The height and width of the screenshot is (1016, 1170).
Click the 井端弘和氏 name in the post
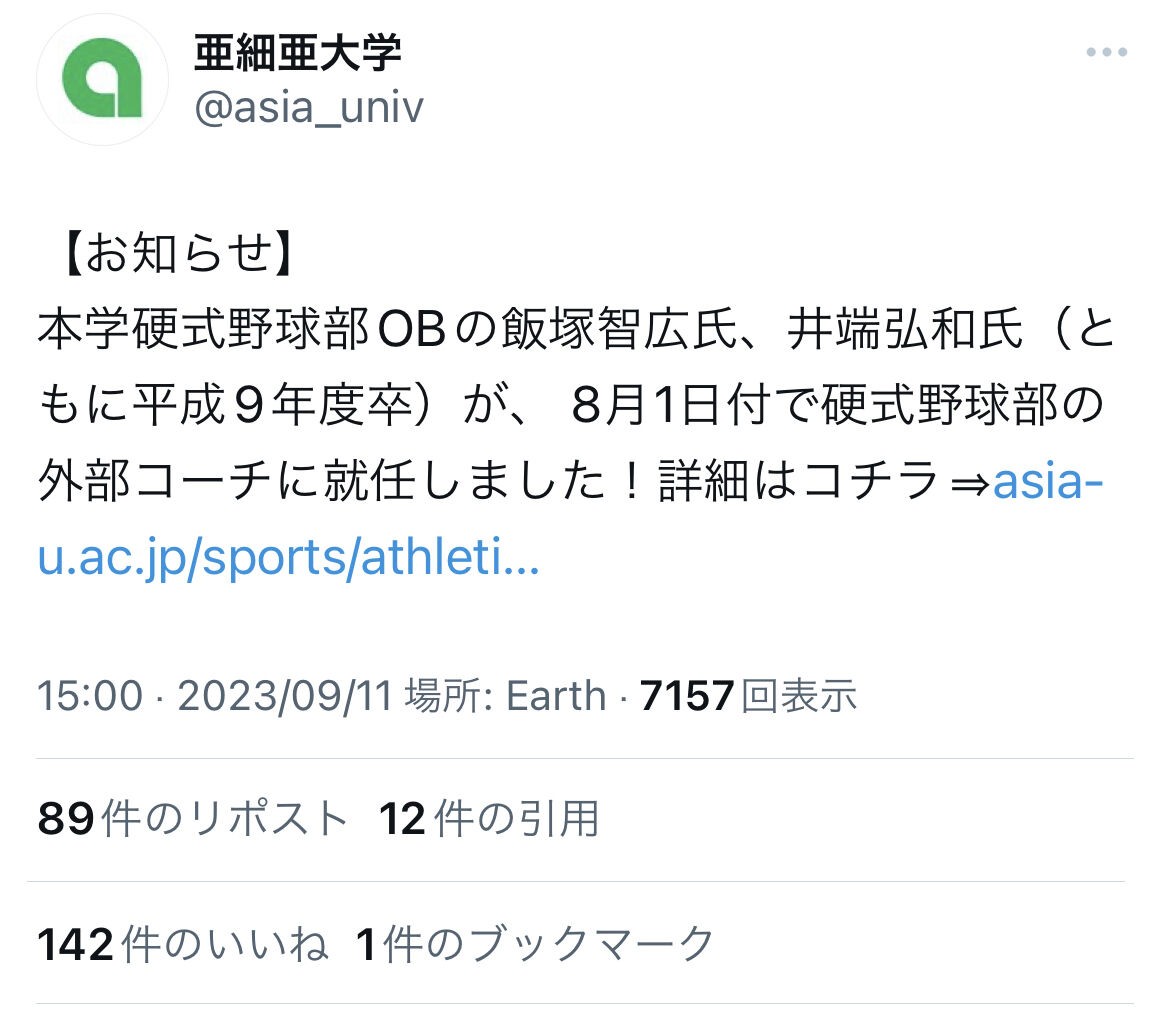tap(904, 329)
